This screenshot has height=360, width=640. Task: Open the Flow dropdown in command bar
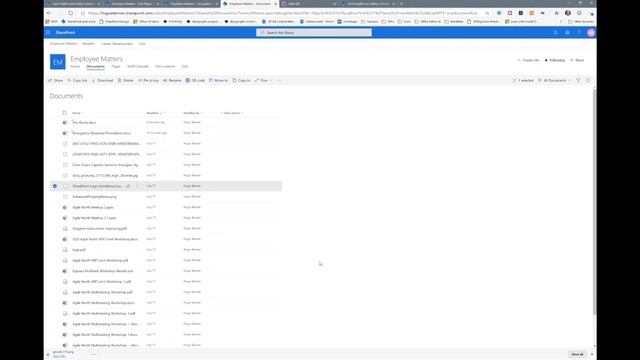coord(263,80)
